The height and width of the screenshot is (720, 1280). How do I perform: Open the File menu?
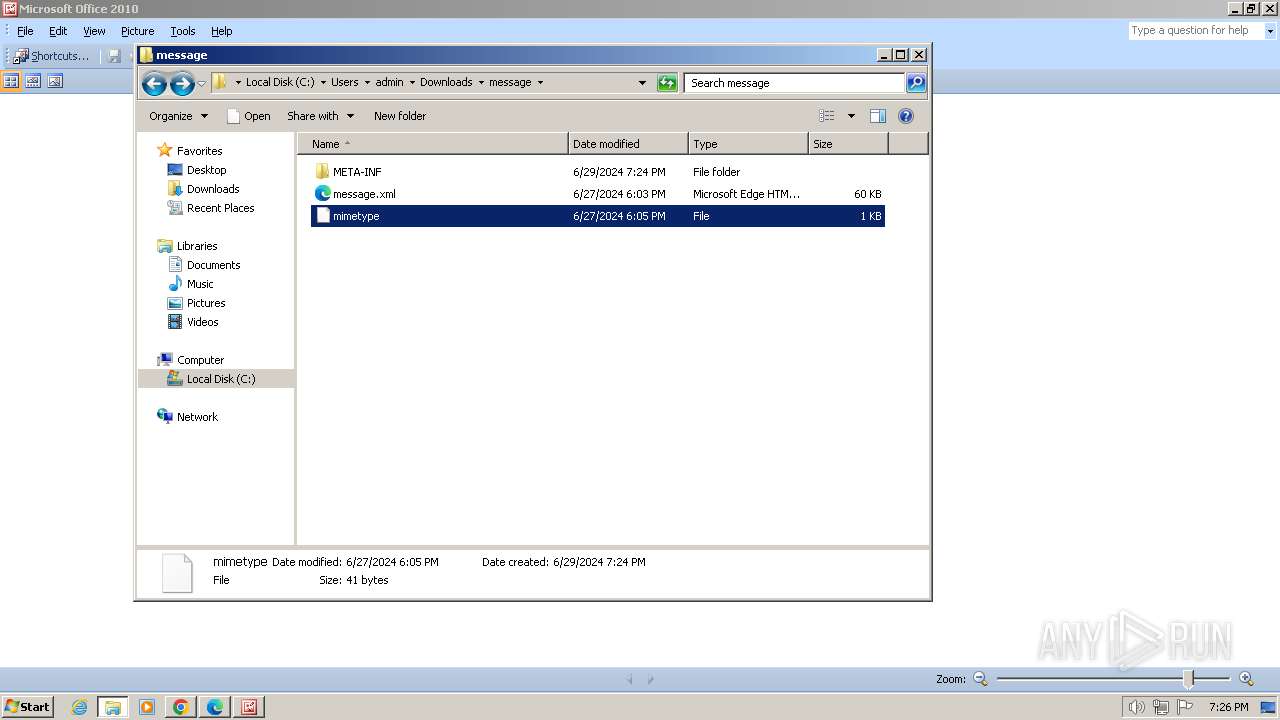[25, 31]
